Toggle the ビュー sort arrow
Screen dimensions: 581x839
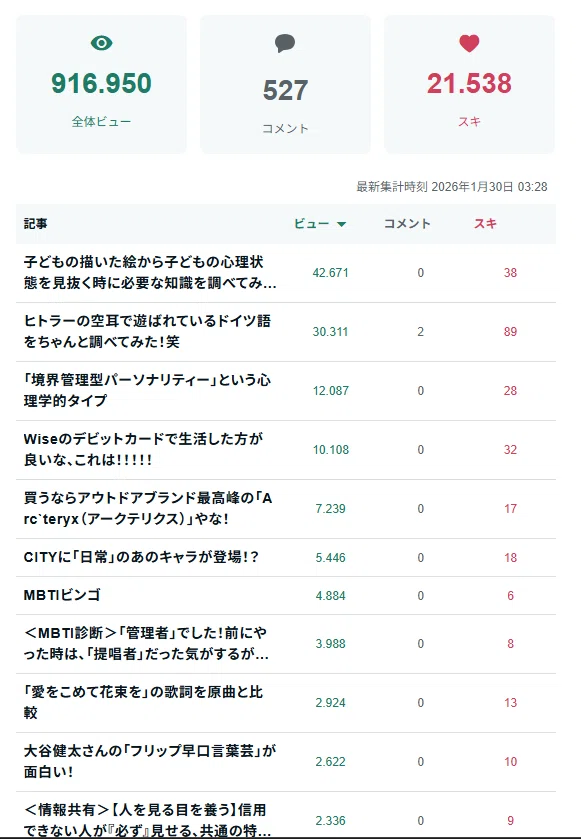[x=341, y=224]
